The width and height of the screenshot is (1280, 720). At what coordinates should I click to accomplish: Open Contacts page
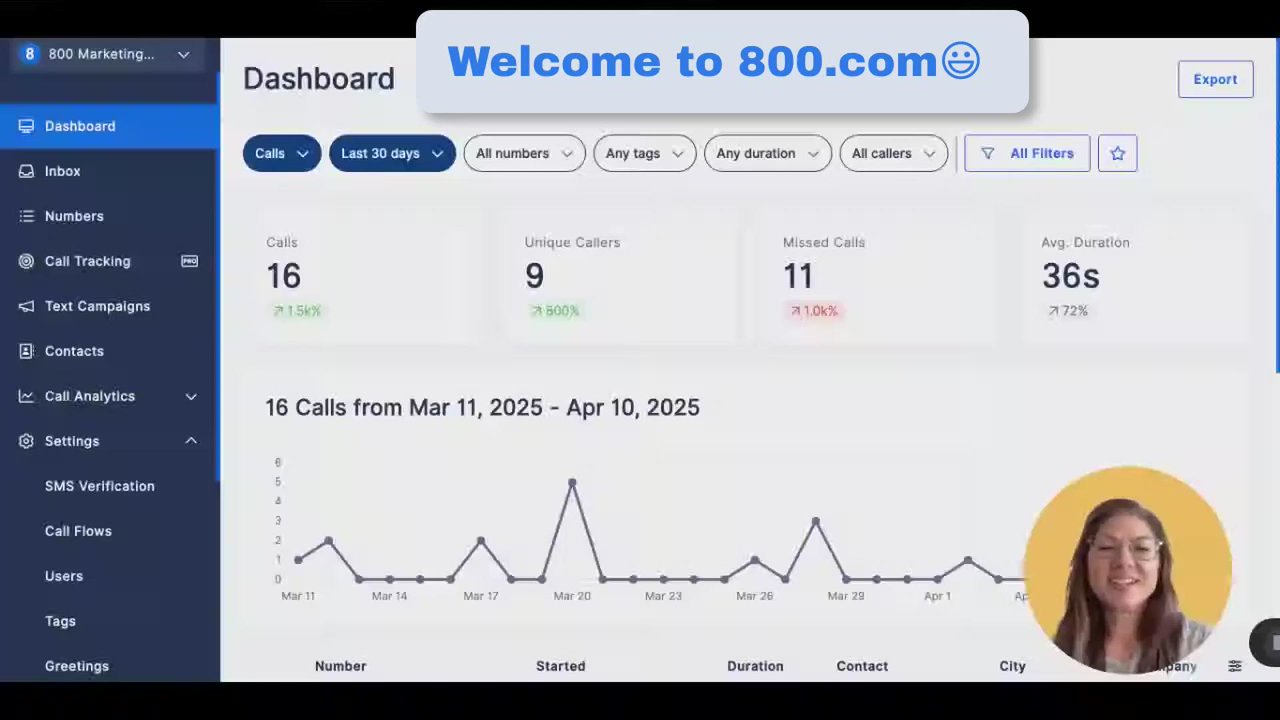(109, 351)
